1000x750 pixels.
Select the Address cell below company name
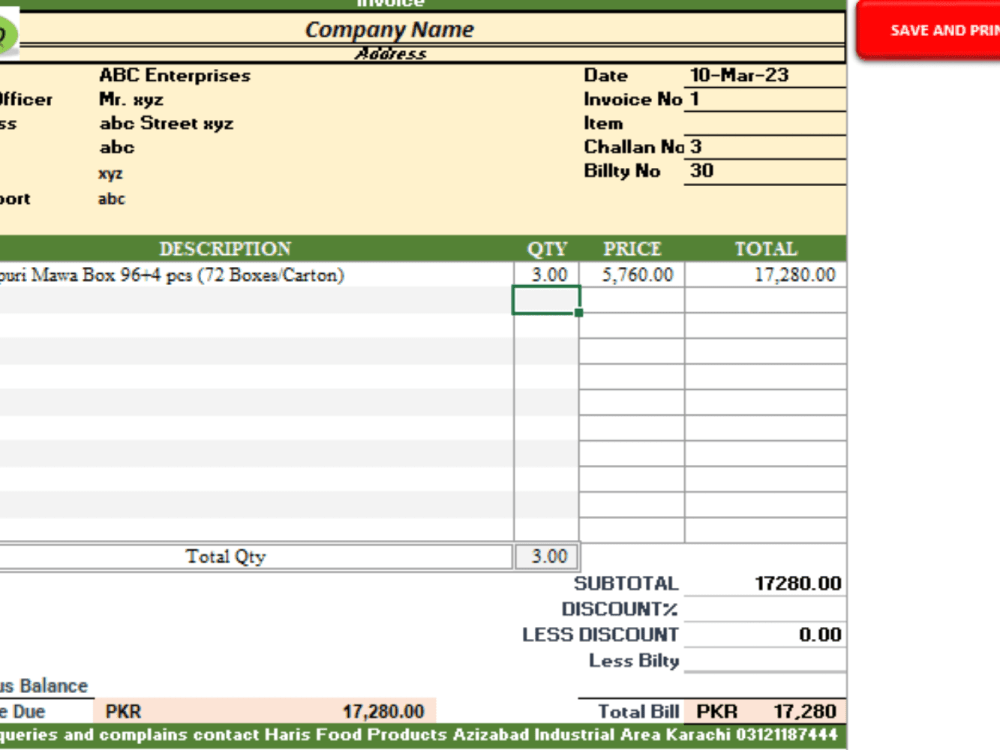pos(390,54)
